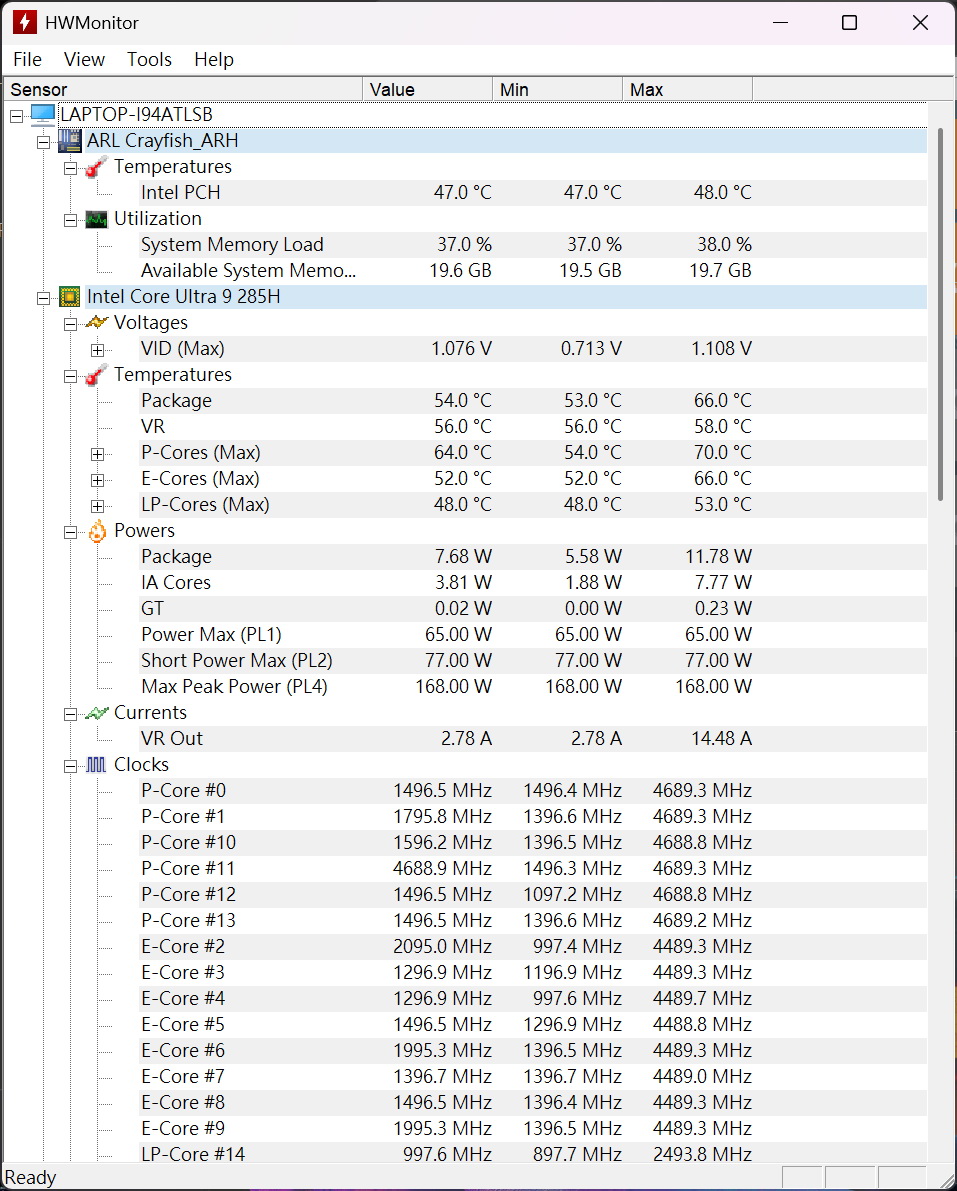
Task: Click the Intel Core Ultra 9 CPU chip icon
Action: pyautogui.click(x=70, y=296)
